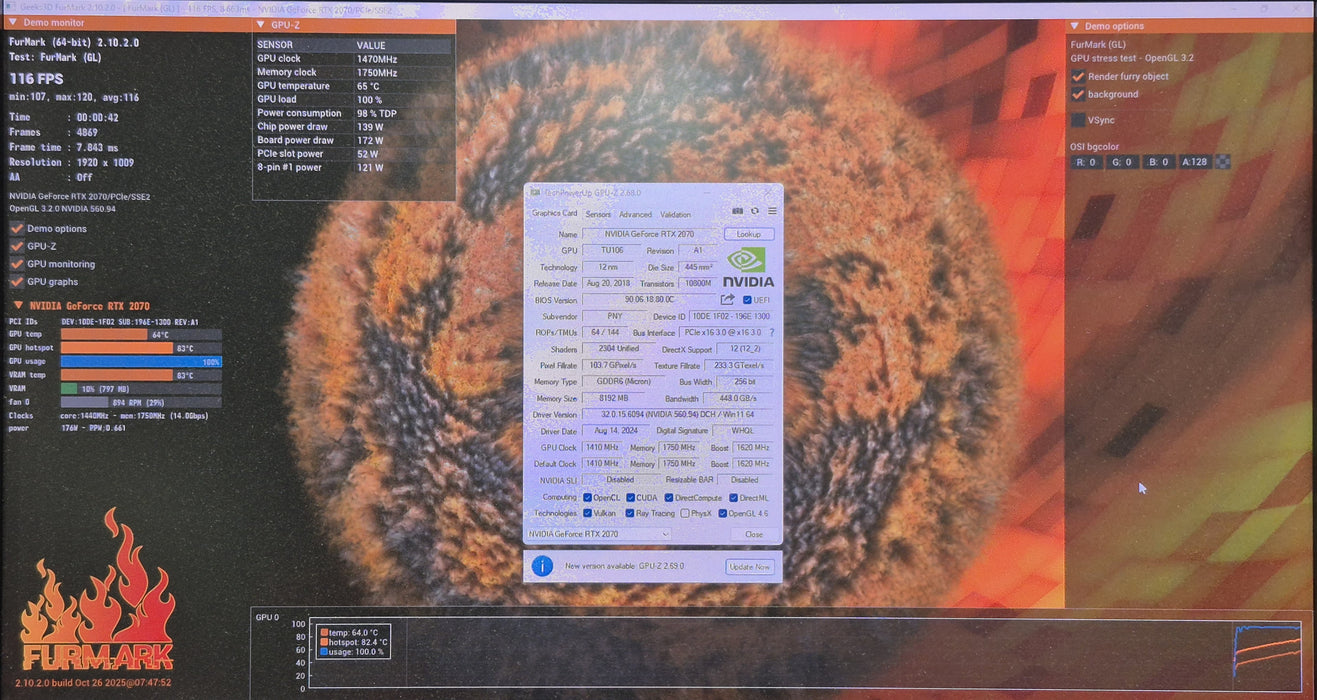Click the Power consumption 98 % TDP row

[354, 113]
